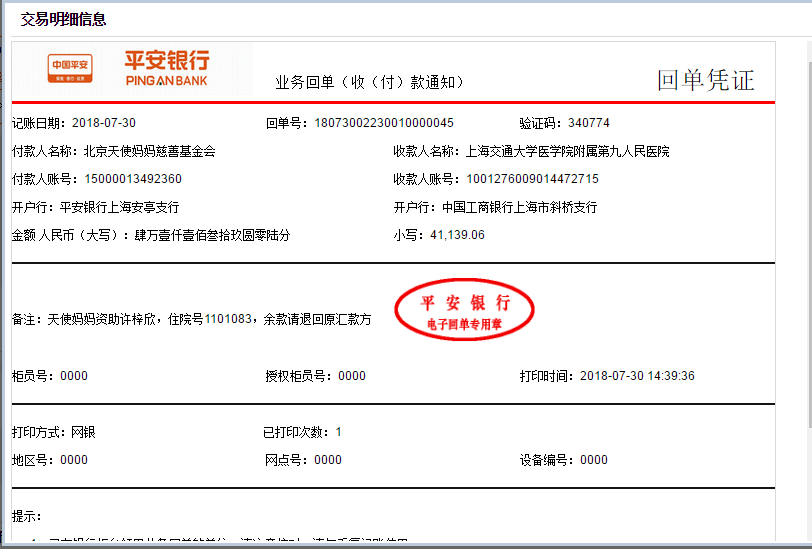Viewport: 812px width, 549px height.
Task: Click the 回单凭证 title text
Action: 706,80
